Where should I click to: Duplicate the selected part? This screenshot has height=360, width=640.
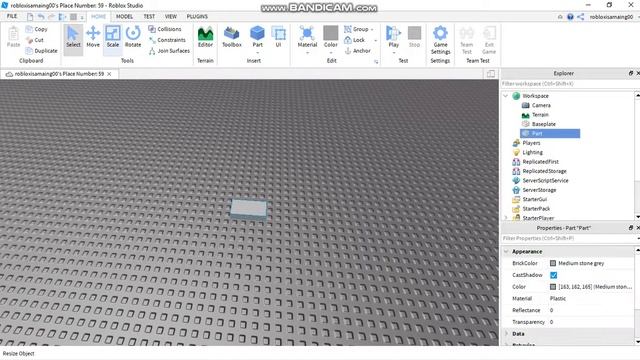(x=41, y=51)
